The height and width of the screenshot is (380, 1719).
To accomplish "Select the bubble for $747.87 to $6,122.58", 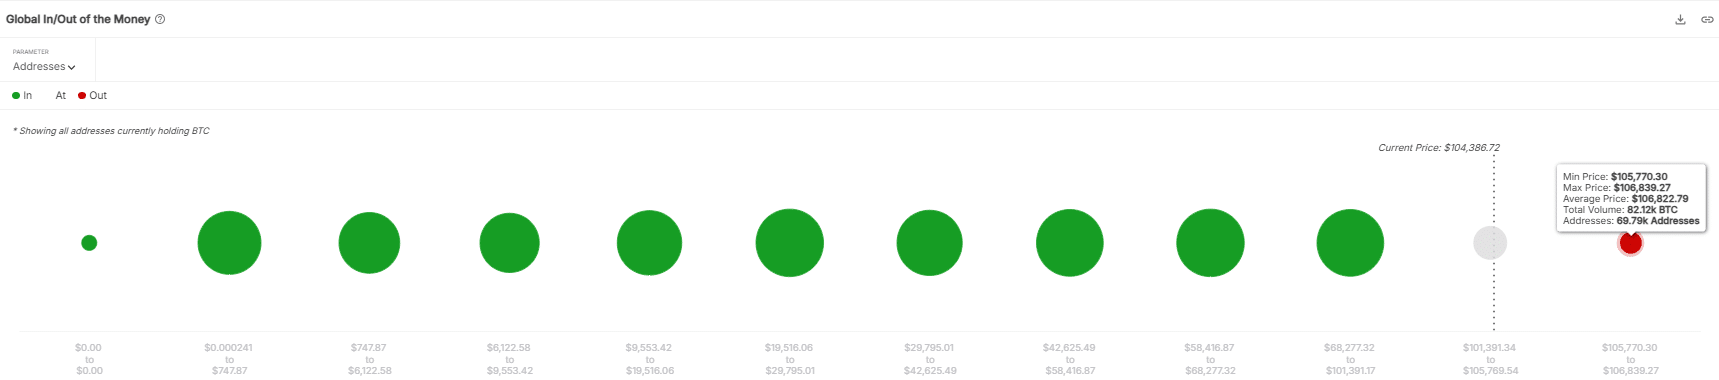I will tap(369, 243).
